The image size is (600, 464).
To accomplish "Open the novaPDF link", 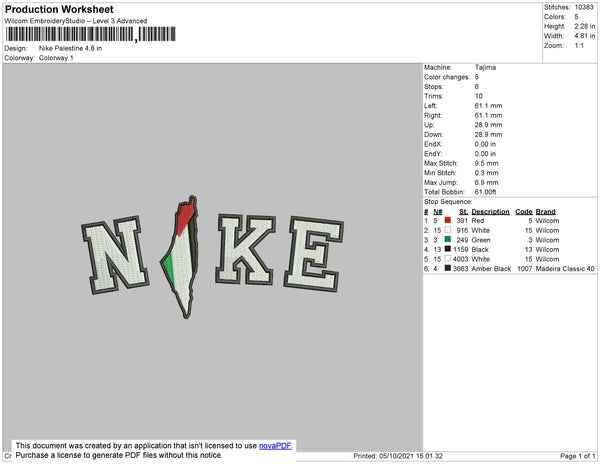I will click(275, 446).
